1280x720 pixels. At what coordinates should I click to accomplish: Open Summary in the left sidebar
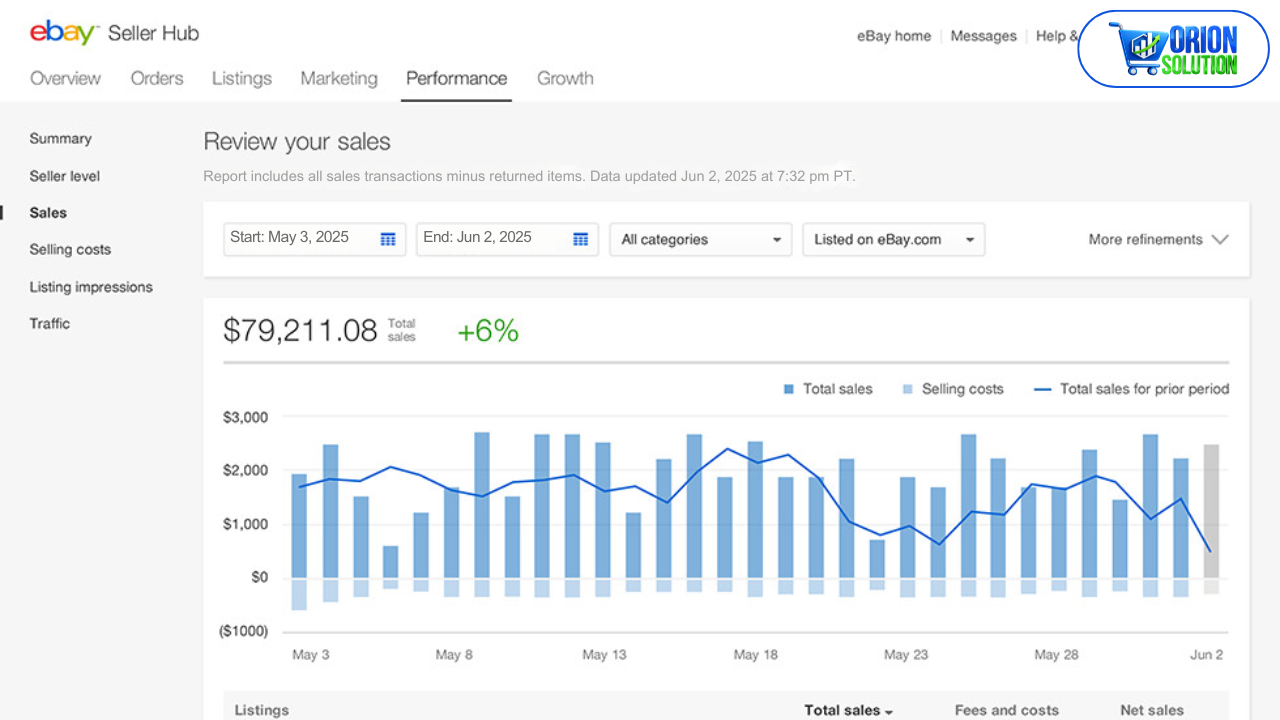[61, 139]
